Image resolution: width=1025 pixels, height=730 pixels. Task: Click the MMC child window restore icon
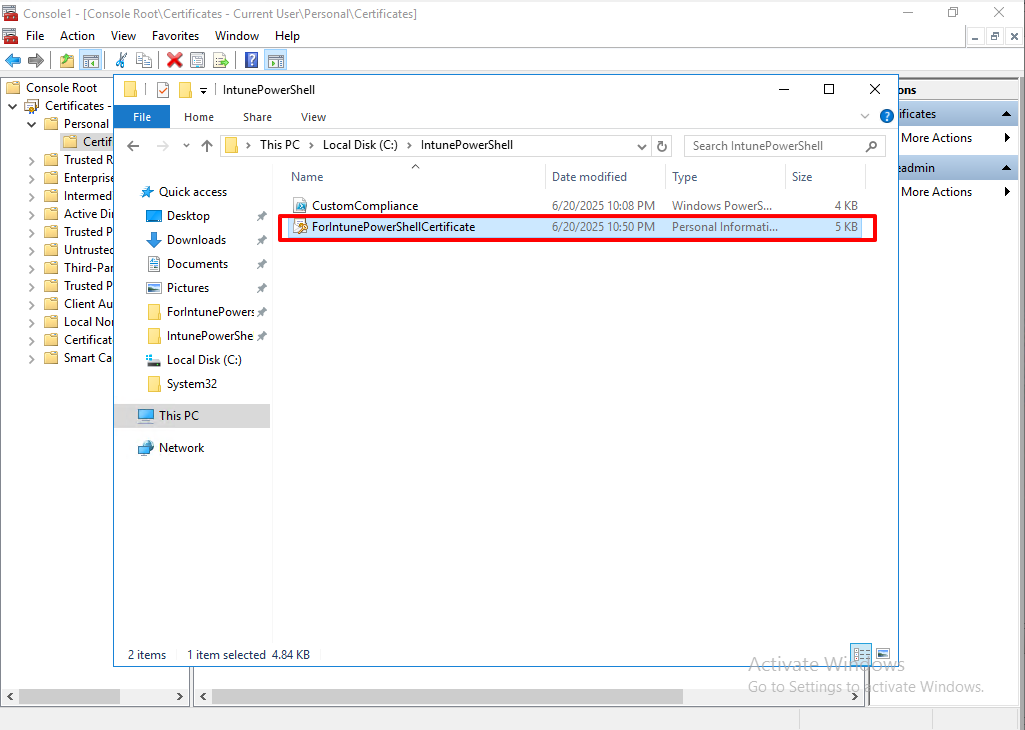click(995, 37)
